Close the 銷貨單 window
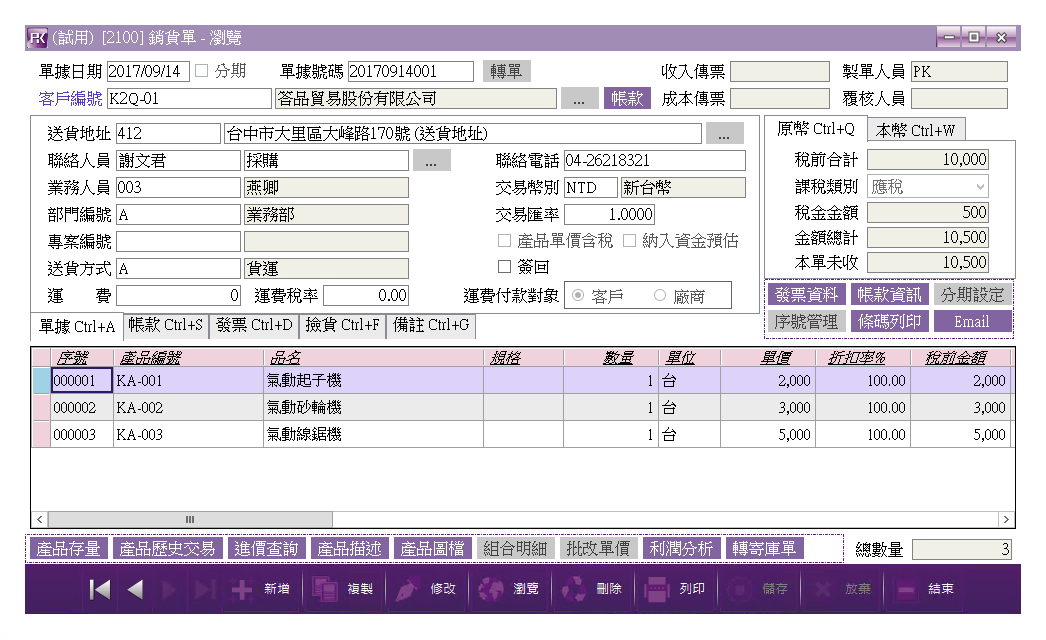 pos(1001,37)
